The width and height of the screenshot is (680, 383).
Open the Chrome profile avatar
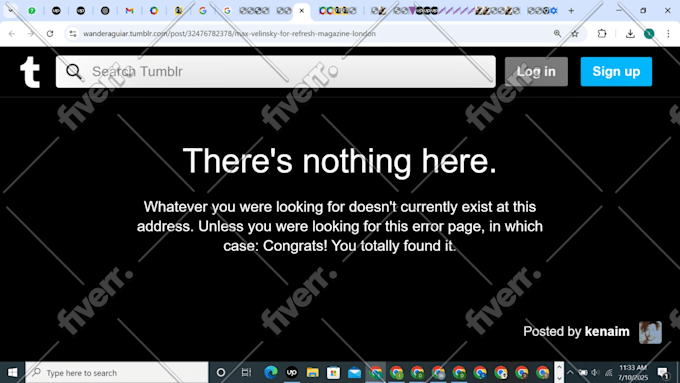pyautogui.click(x=649, y=33)
